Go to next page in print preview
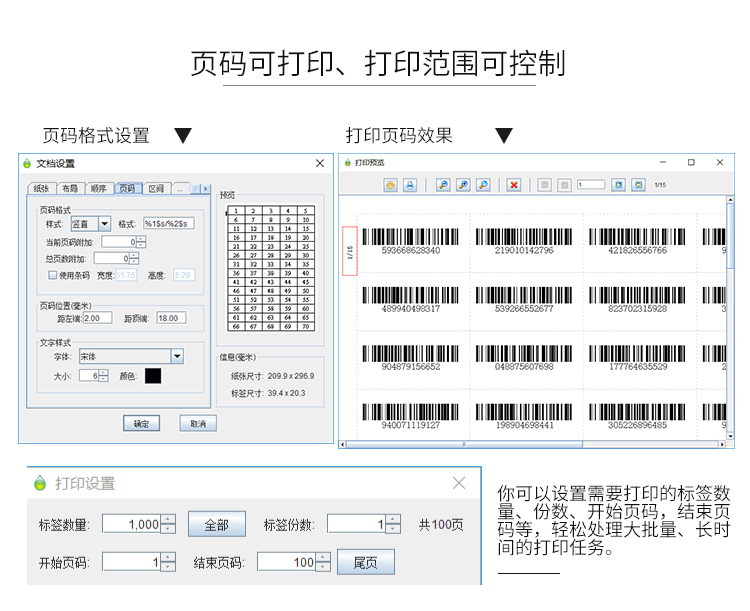The width and height of the screenshot is (750, 611). (x=618, y=185)
